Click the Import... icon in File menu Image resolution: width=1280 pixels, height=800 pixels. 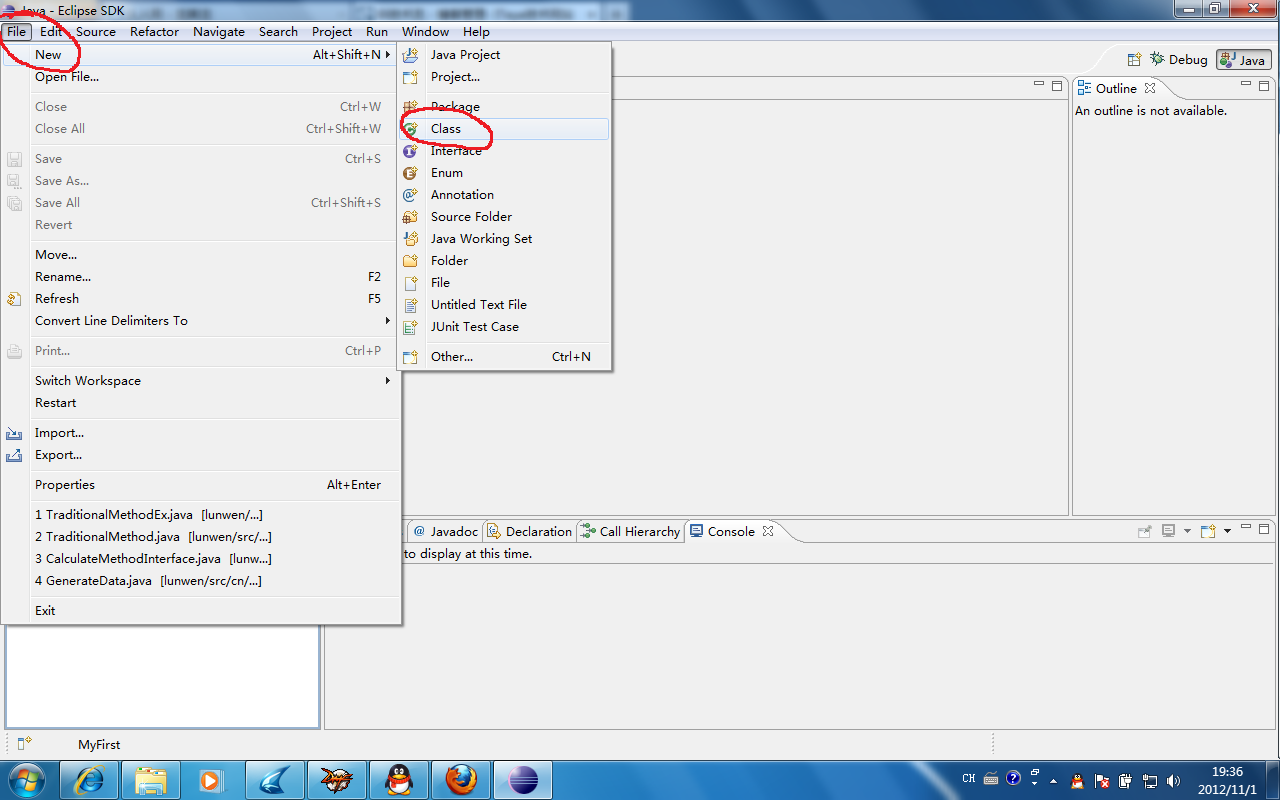coord(15,433)
